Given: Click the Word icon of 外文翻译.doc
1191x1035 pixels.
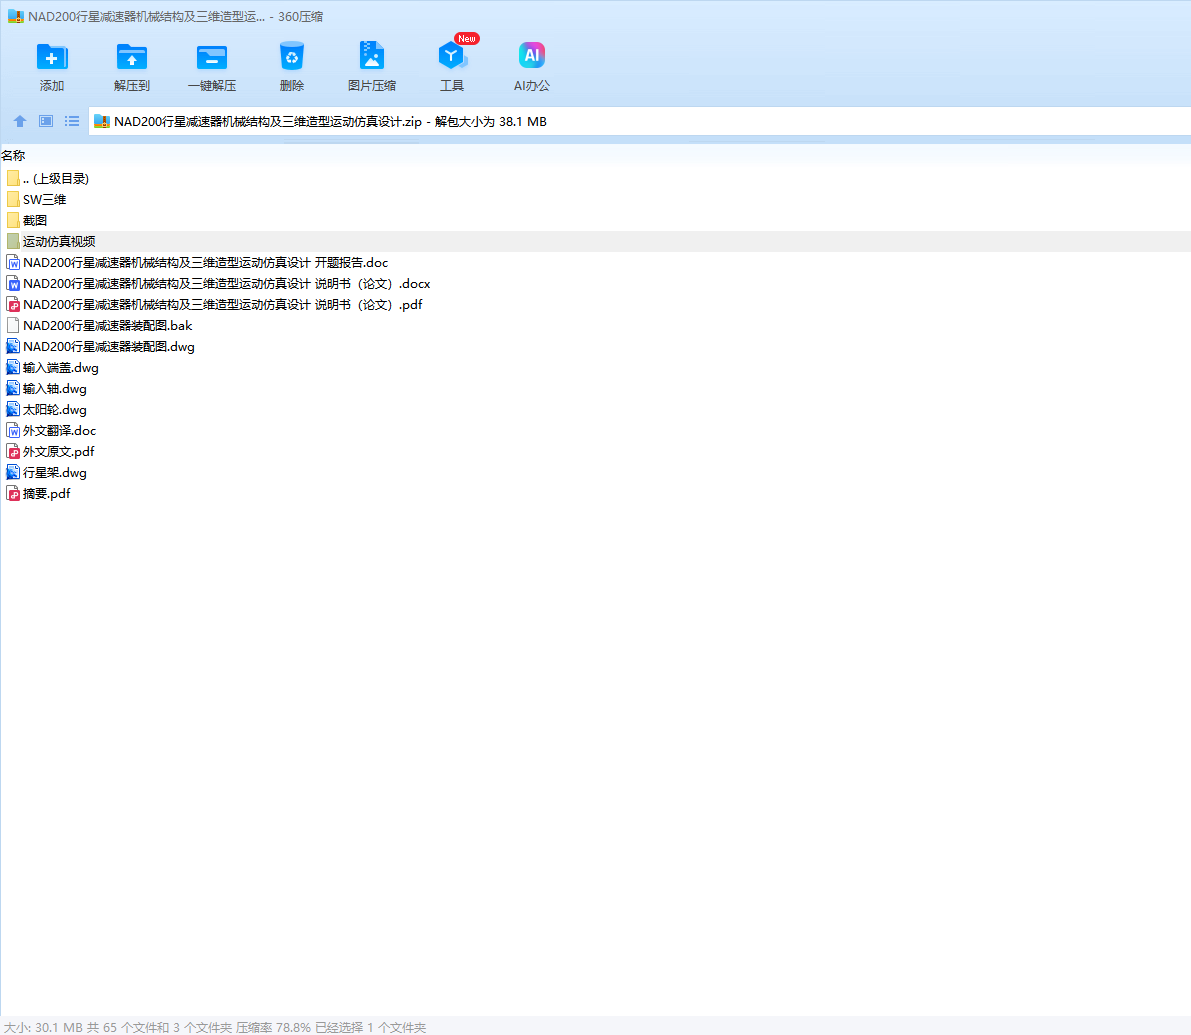Looking at the screenshot, I should pyautogui.click(x=13, y=431).
